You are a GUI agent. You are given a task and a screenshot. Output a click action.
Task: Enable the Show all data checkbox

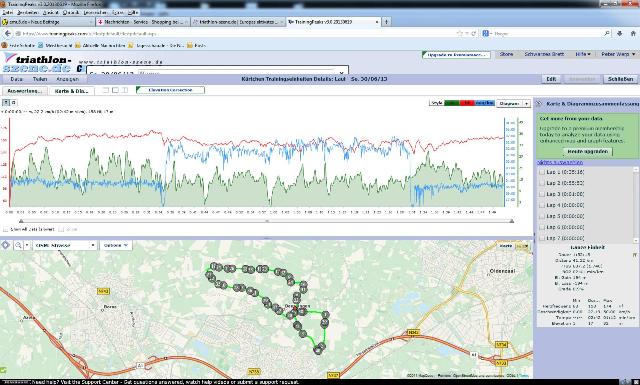pyautogui.click(x=6, y=229)
